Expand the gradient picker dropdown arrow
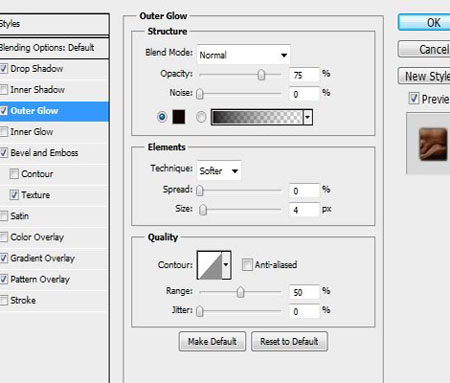Image resolution: width=450 pixels, height=383 pixels. [x=308, y=117]
